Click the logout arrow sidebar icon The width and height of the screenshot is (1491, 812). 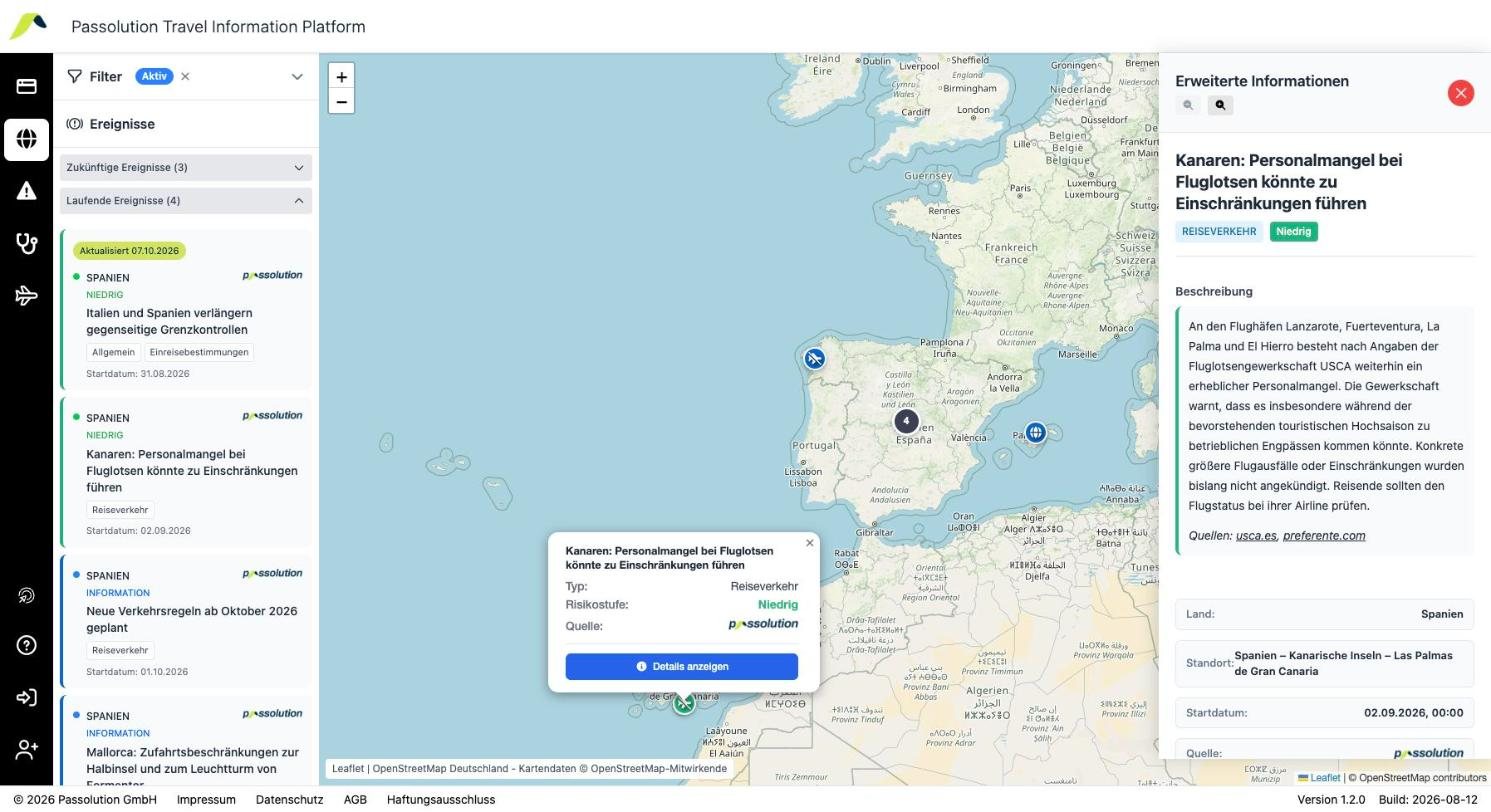click(26, 698)
